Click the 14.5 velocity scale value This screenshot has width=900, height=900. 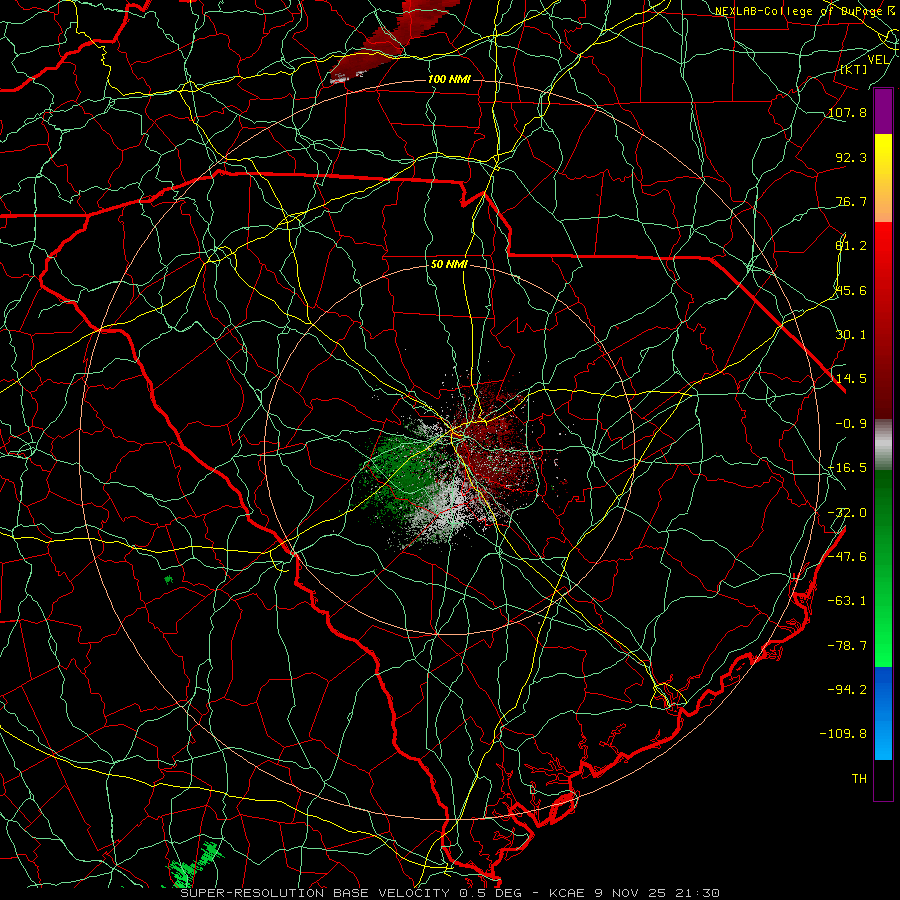[x=851, y=379]
